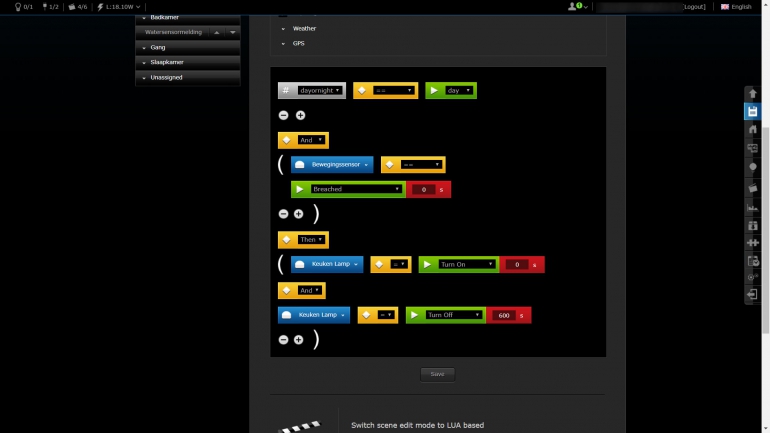This screenshot has height=433, width=770.
Task: Expand the Slaapkamer room section
Action: tap(188, 62)
